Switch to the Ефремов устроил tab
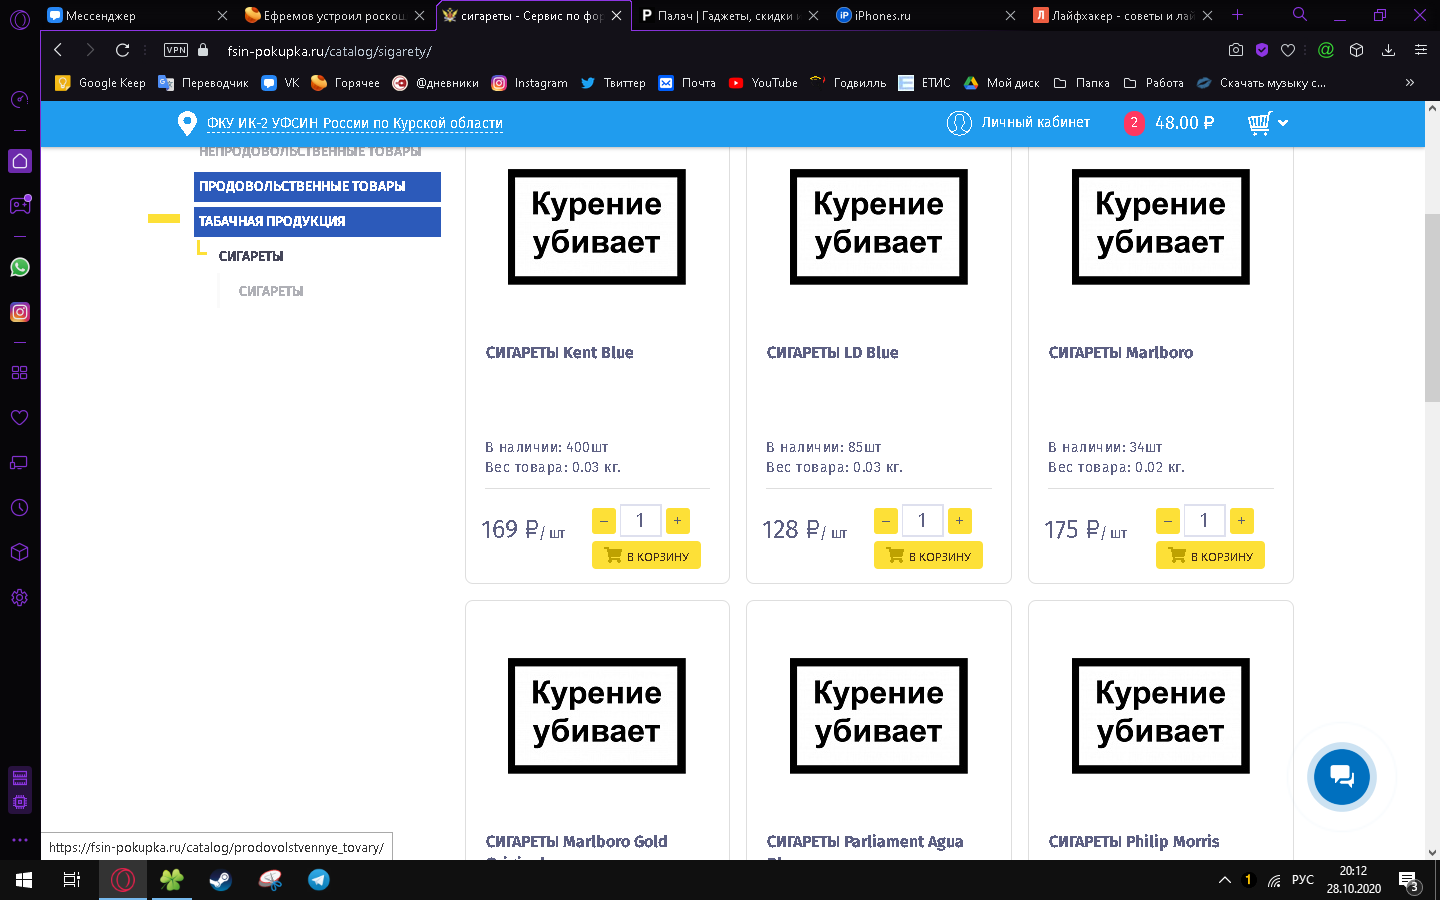1440x900 pixels. click(x=336, y=15)
